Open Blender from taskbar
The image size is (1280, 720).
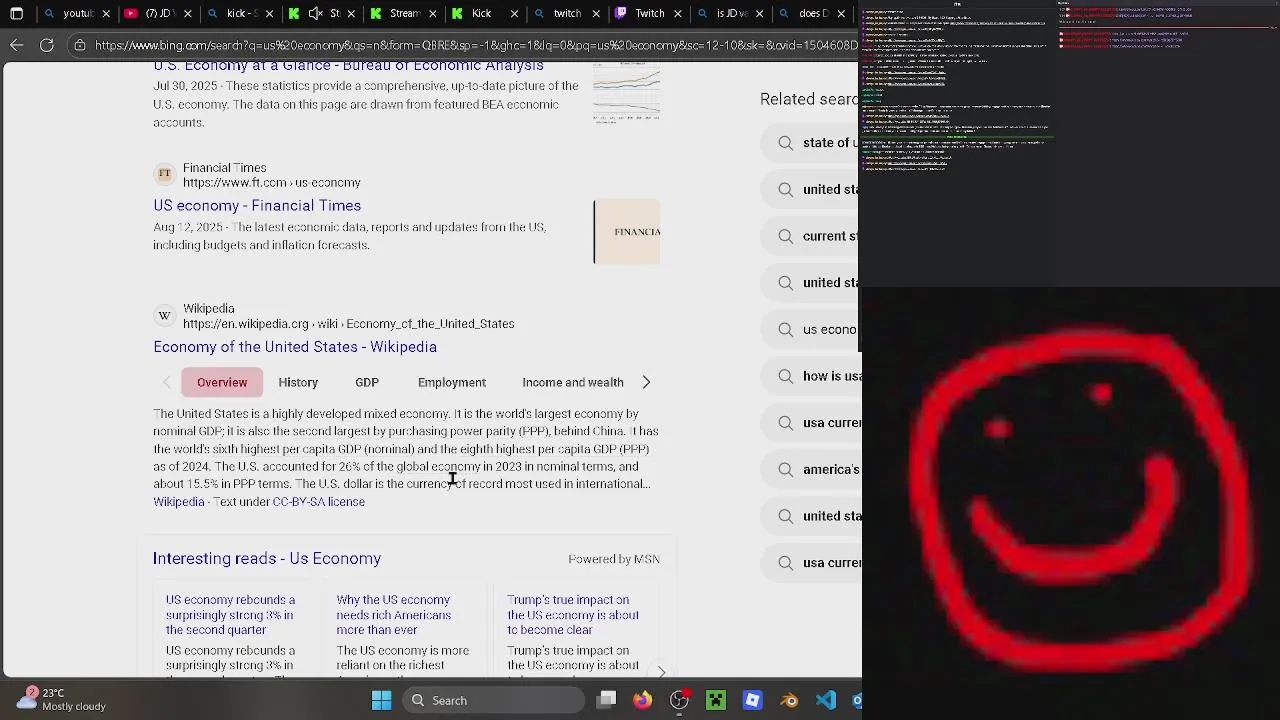pos(790,700)
